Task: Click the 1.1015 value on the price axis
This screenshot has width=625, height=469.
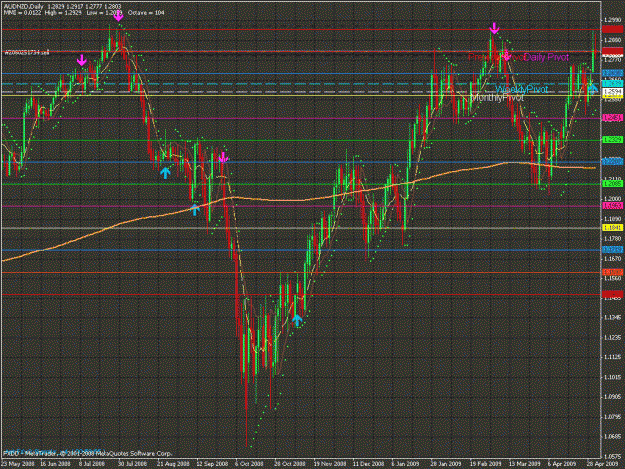Action: tap(613, 377)
